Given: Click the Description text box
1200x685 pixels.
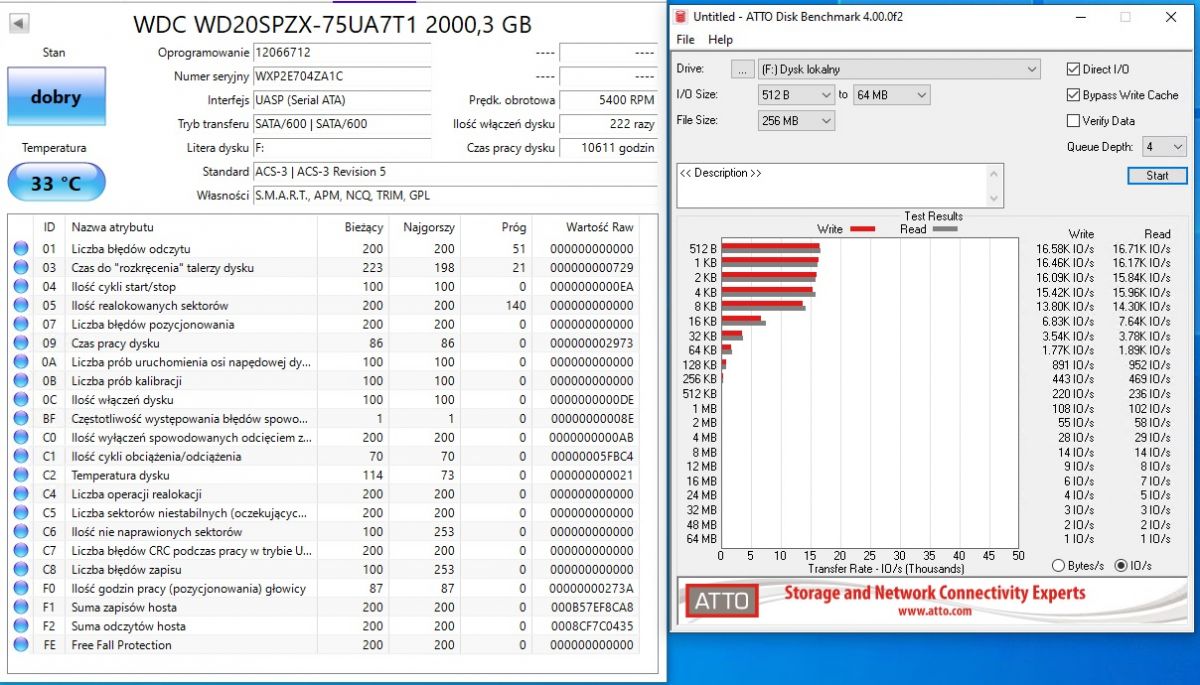Looking at the screenshot, I should pos(831,185).
